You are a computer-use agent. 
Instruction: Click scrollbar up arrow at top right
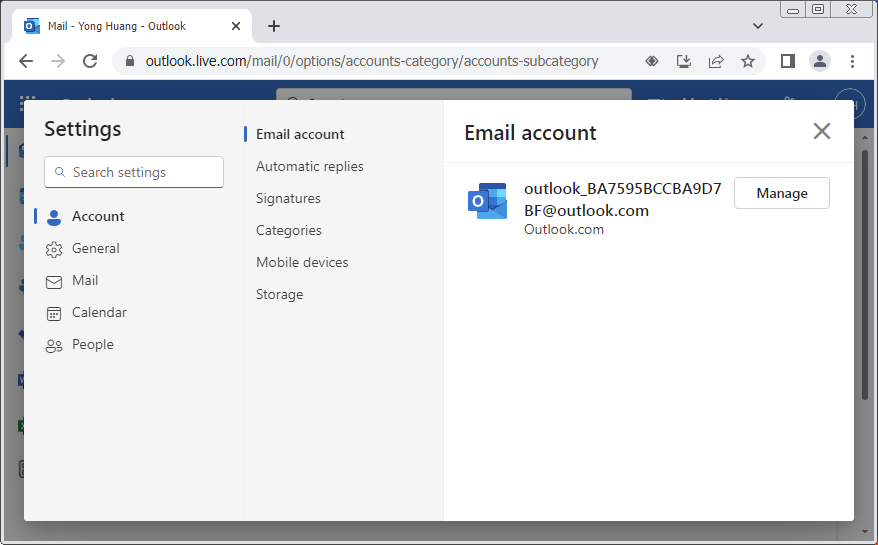point(865,137)
